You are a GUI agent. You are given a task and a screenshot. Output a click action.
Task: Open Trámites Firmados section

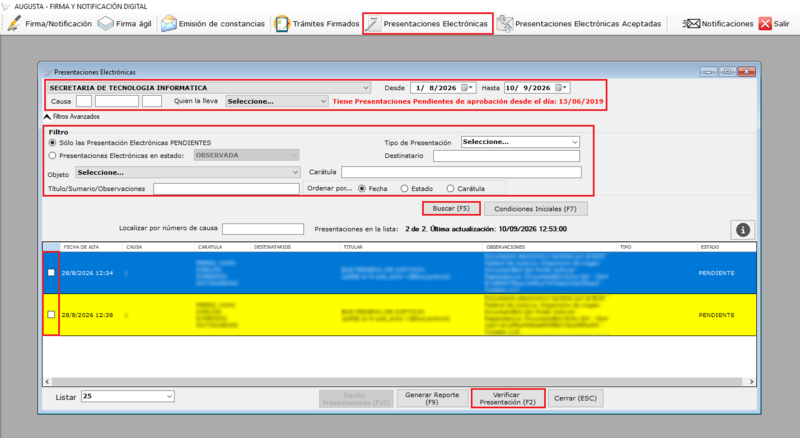tap(317, 23)
